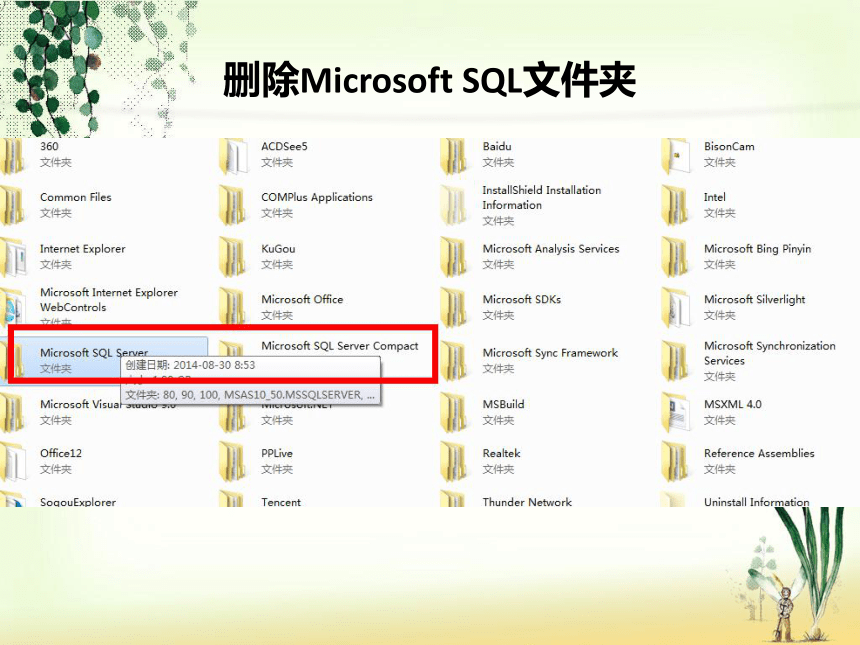Image resolution: width=860 pixels, height=645 pixels.
Task: Click the MSXML 4.0 folder icon
Action: point(676,412)
